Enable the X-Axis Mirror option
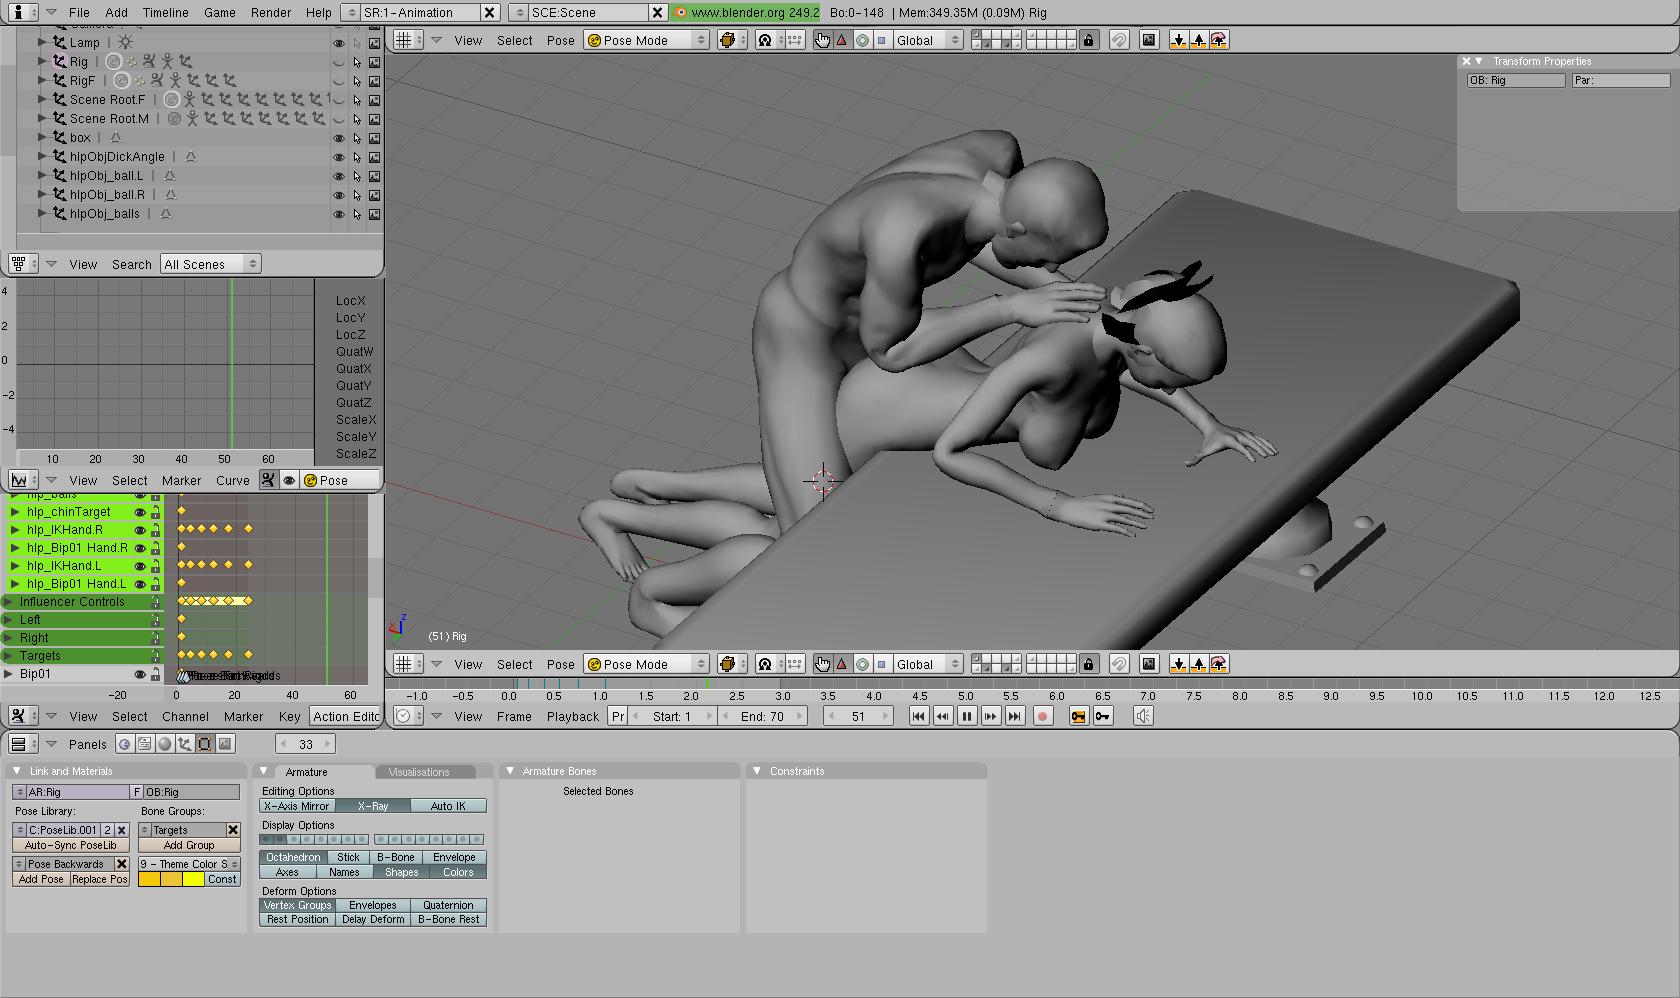Screen dimensions: 1680x998 click(297, 806)
